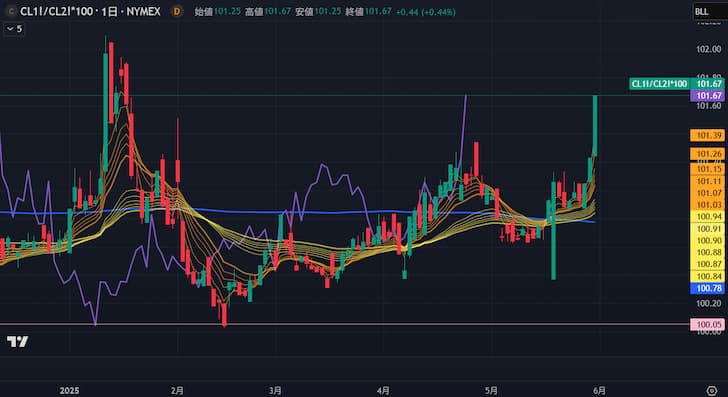
Task: Expand the collapsed indicators legend showing 5
Action: [14, 29]
